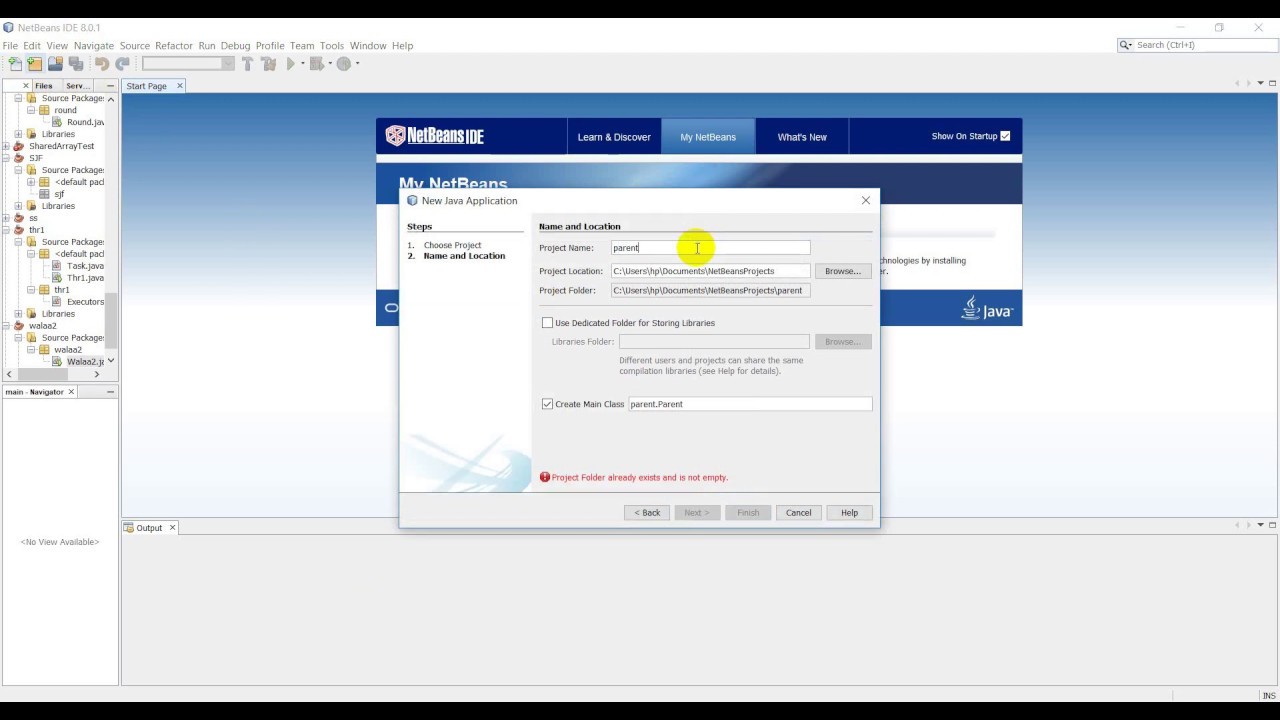Image resolution: width=1280 pixels, height=720 pixels.
Task: Open the File menu
Action: point(10,46)
